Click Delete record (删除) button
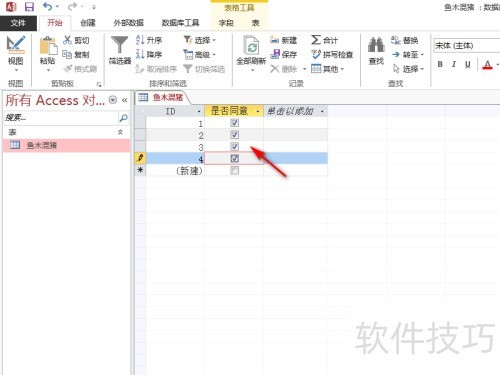The height and width of the screenshot is (375, 500). [x=283, y=69]
